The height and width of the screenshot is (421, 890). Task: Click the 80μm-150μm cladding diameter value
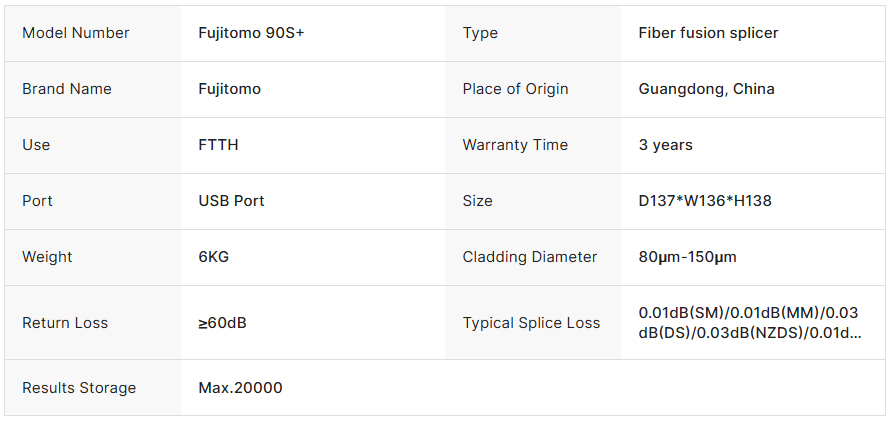click(687, 257)
